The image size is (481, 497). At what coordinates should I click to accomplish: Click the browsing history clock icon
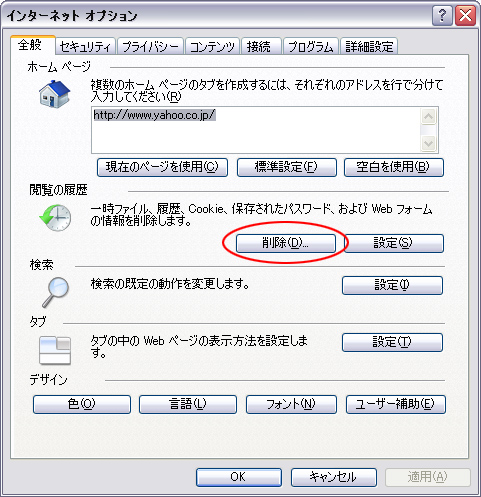pos(55,218)
